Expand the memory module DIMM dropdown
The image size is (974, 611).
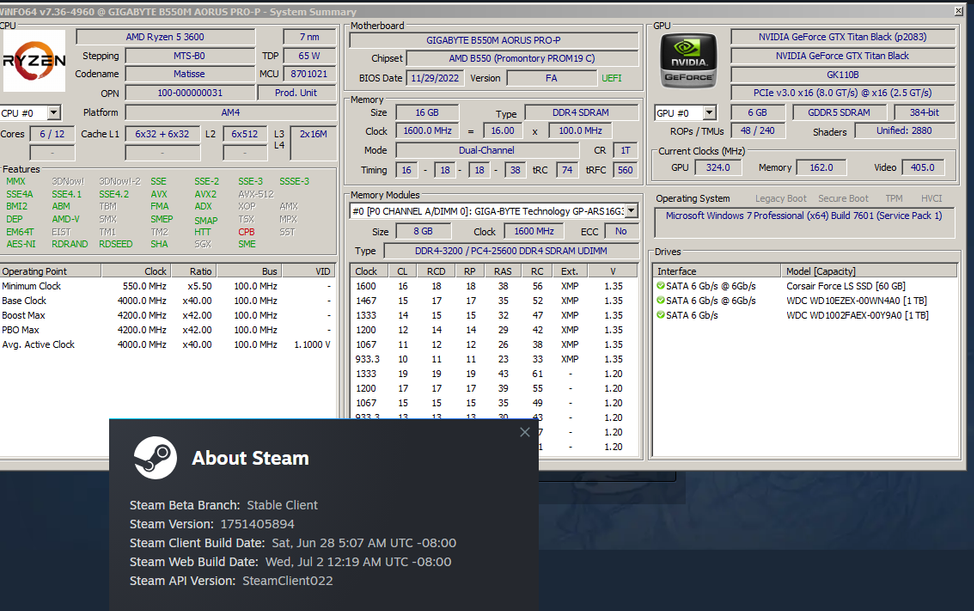(x=631, y=211)
